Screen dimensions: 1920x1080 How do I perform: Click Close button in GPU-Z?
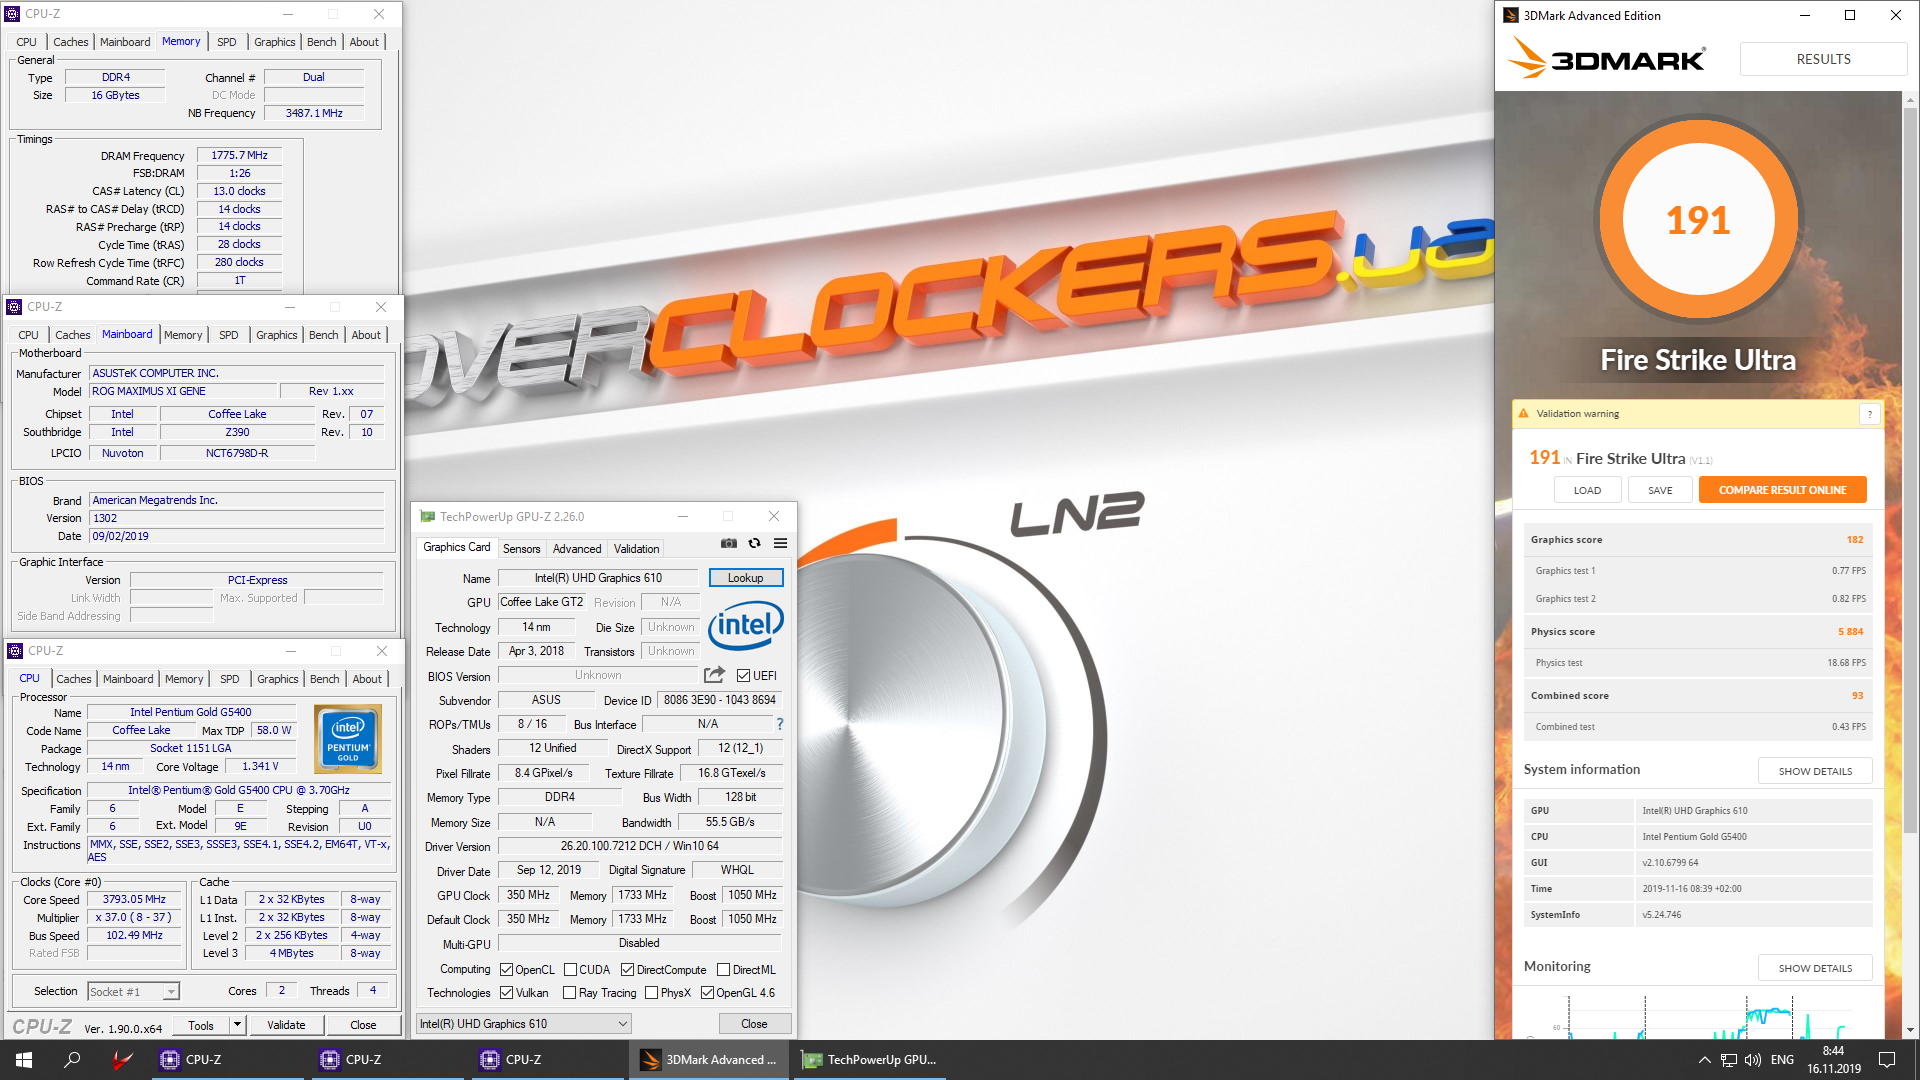point(754,1024)
